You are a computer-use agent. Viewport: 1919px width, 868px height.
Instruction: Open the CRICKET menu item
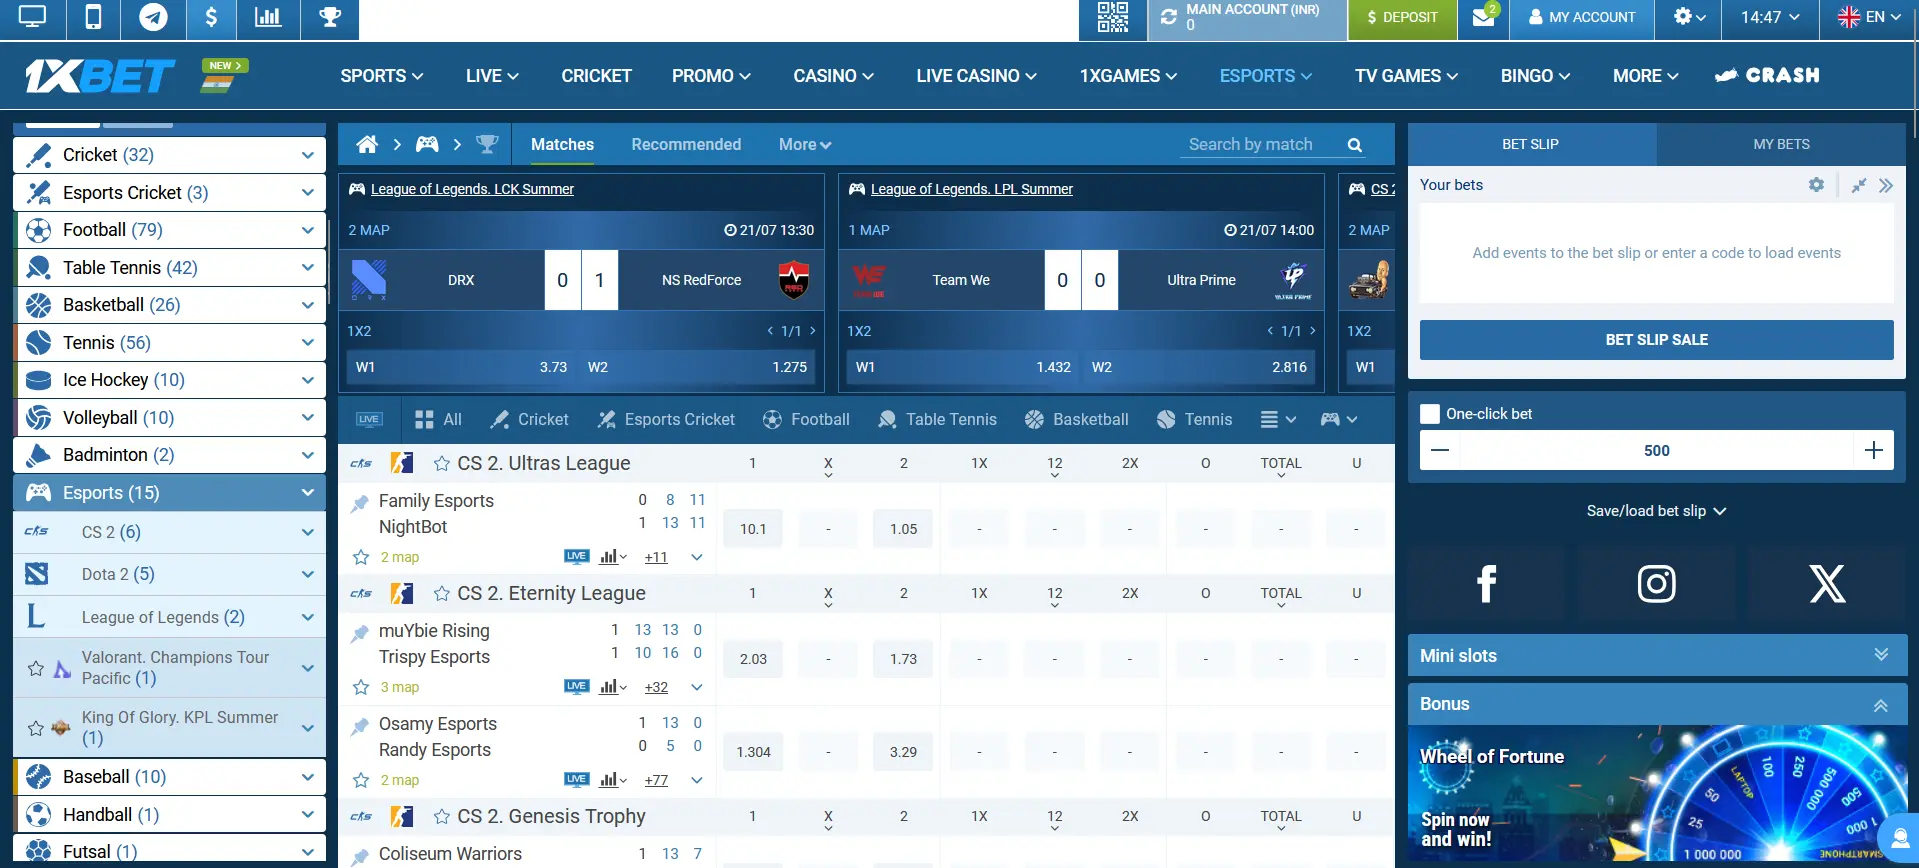point(596,76)
